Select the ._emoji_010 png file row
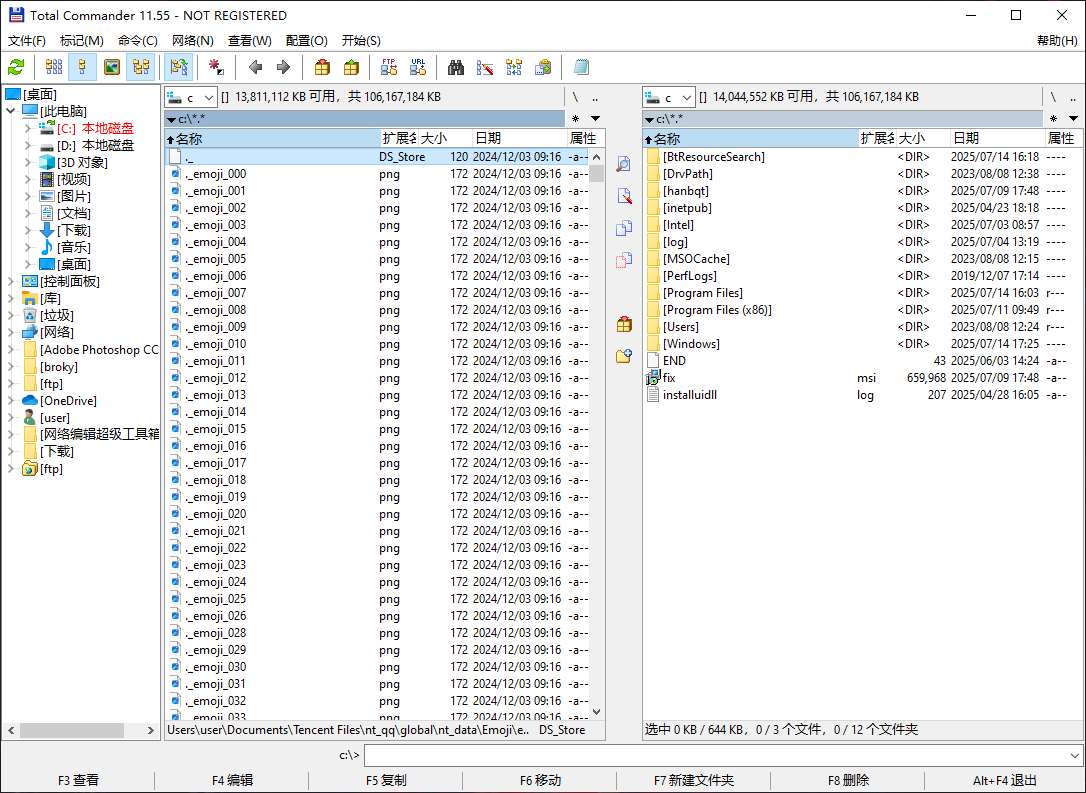The width and height of the screenshot is (1086, 793). 378,344
